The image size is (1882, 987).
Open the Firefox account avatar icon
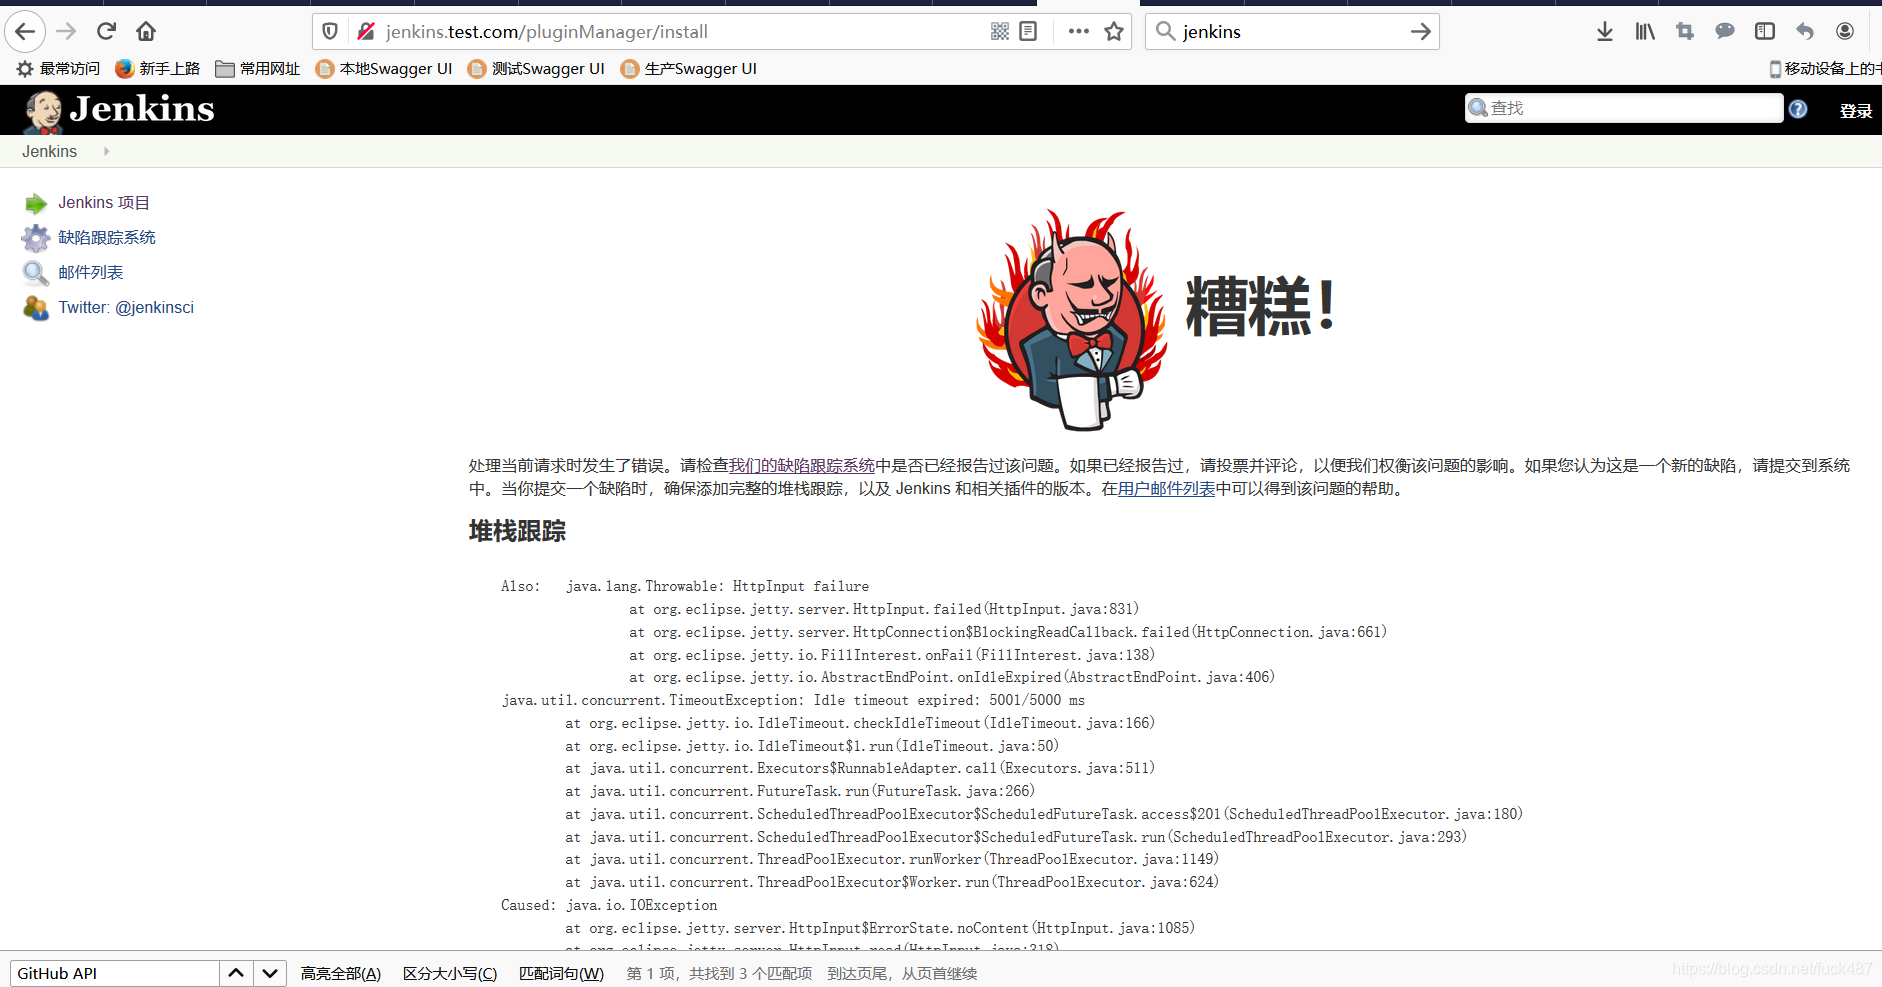tap(1845, 32)
